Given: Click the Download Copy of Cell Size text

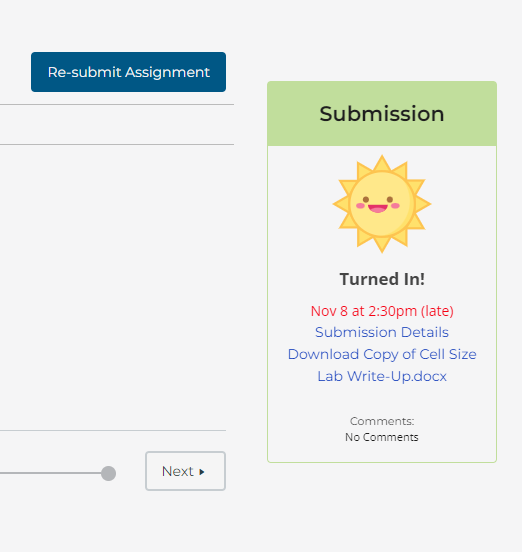Looking at the screenshot, I should [x=382, y=354].
